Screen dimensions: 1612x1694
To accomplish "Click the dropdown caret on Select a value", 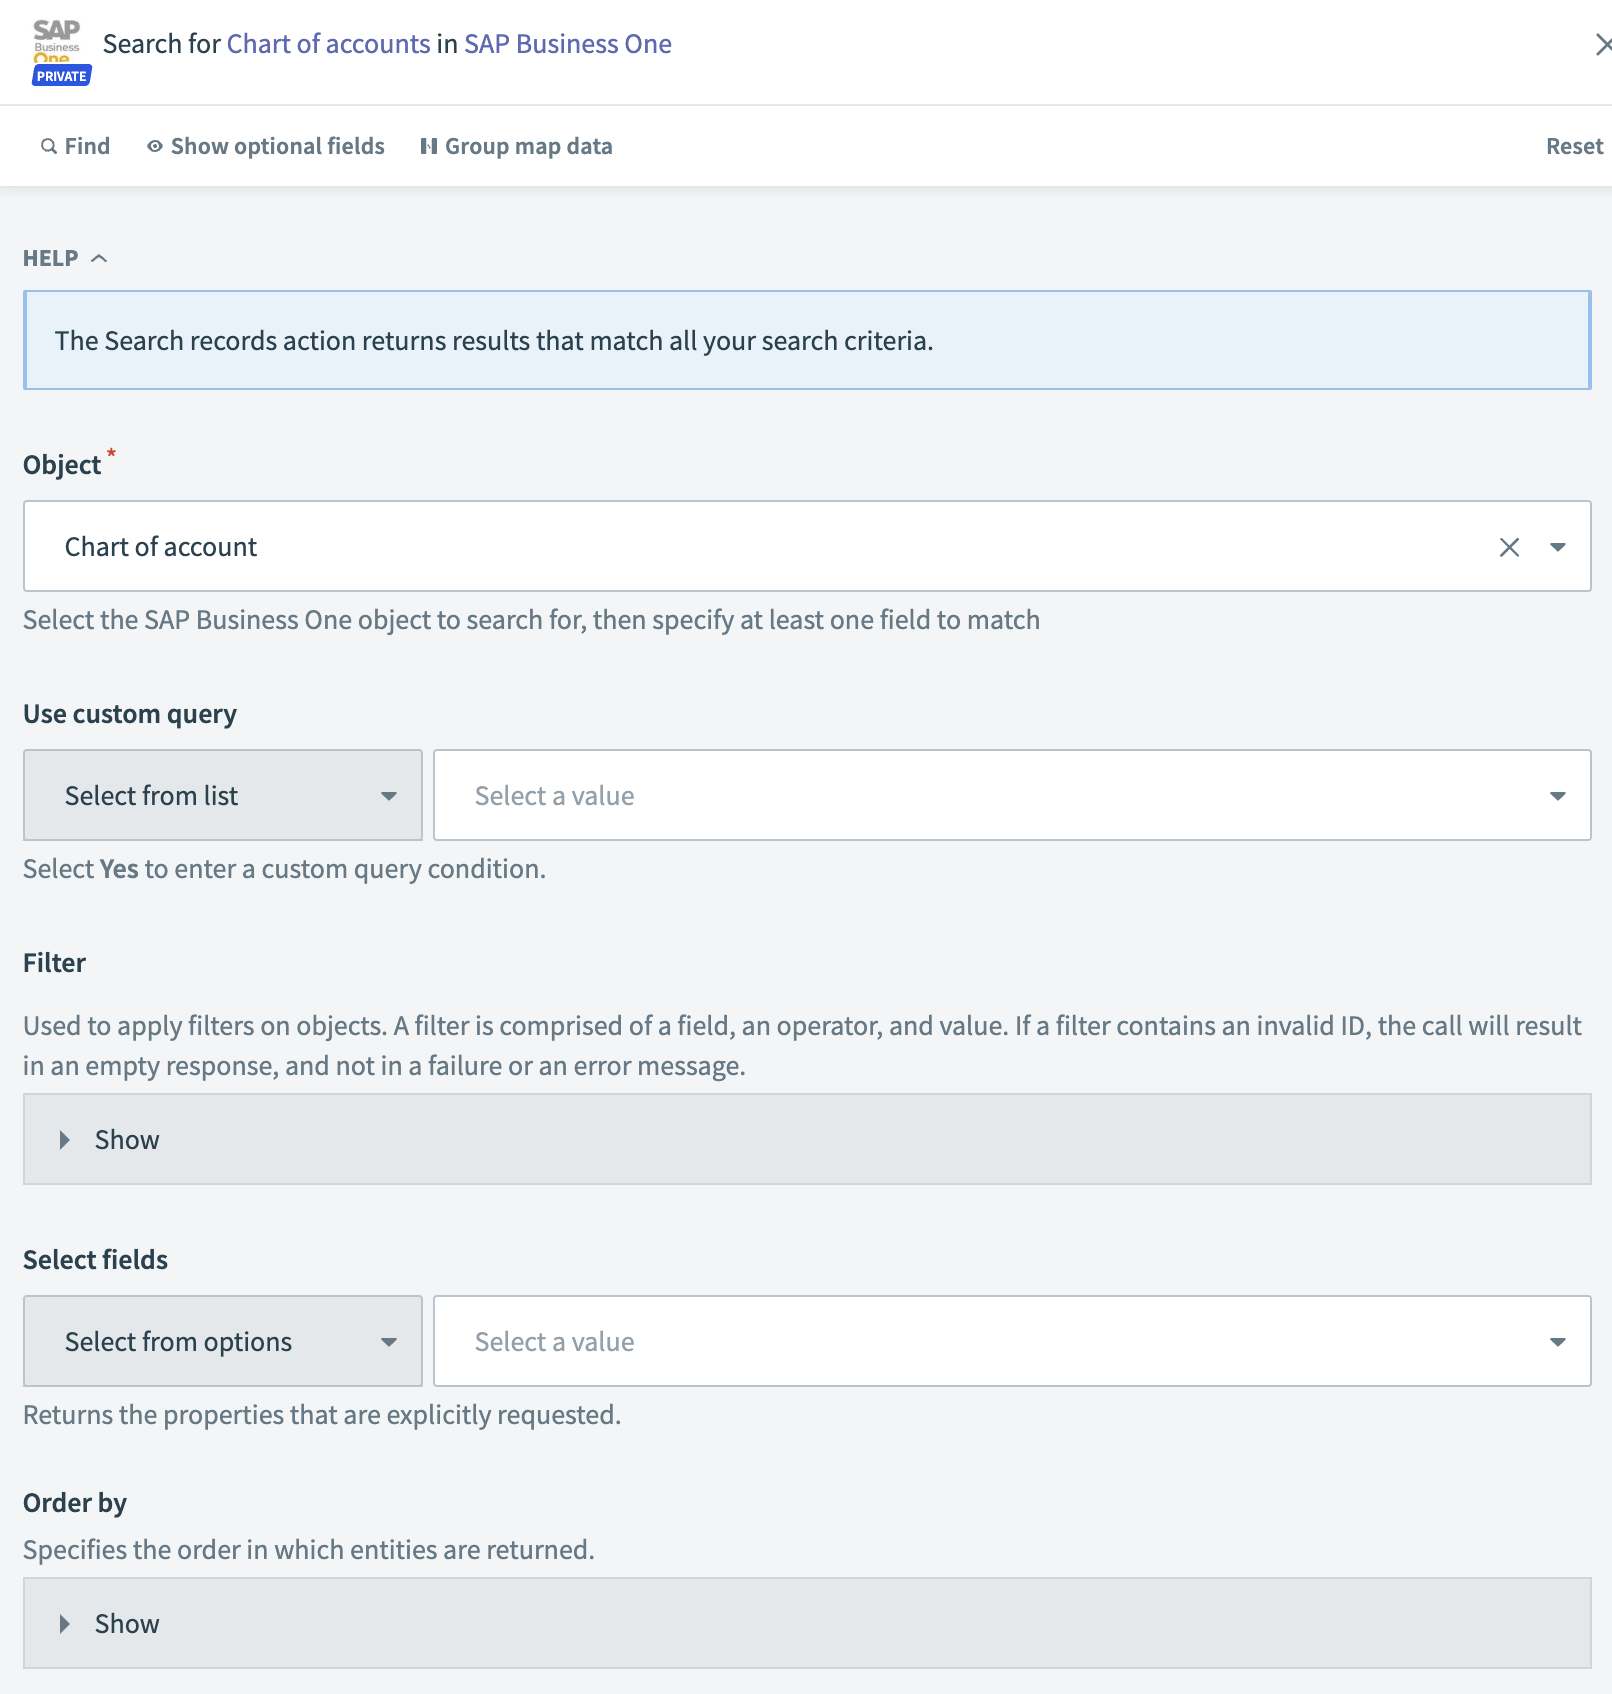I will pyautogui.click(x=1557, y=795).
